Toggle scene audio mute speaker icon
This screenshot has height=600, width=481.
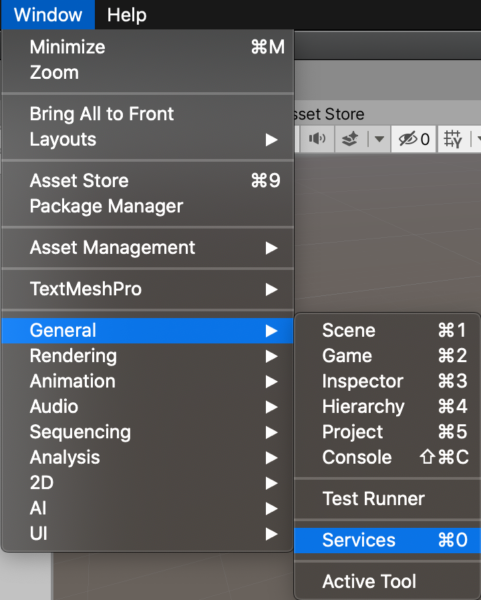point(317,139)
